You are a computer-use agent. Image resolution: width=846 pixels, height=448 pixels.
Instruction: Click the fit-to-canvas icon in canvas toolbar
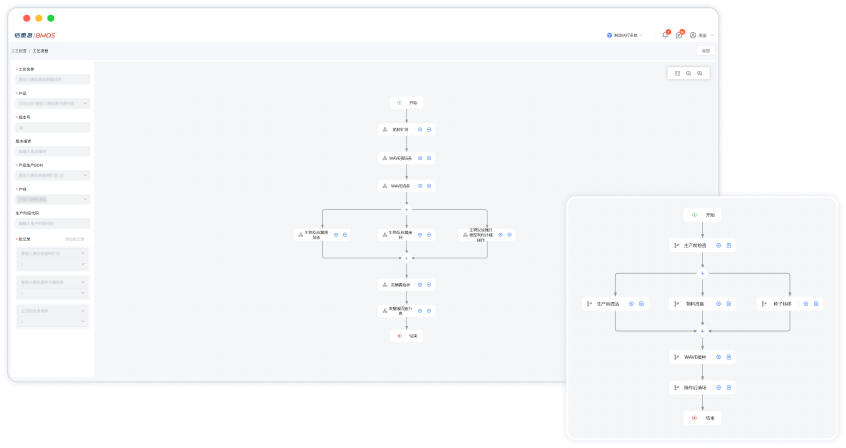(x=677, y=73)
